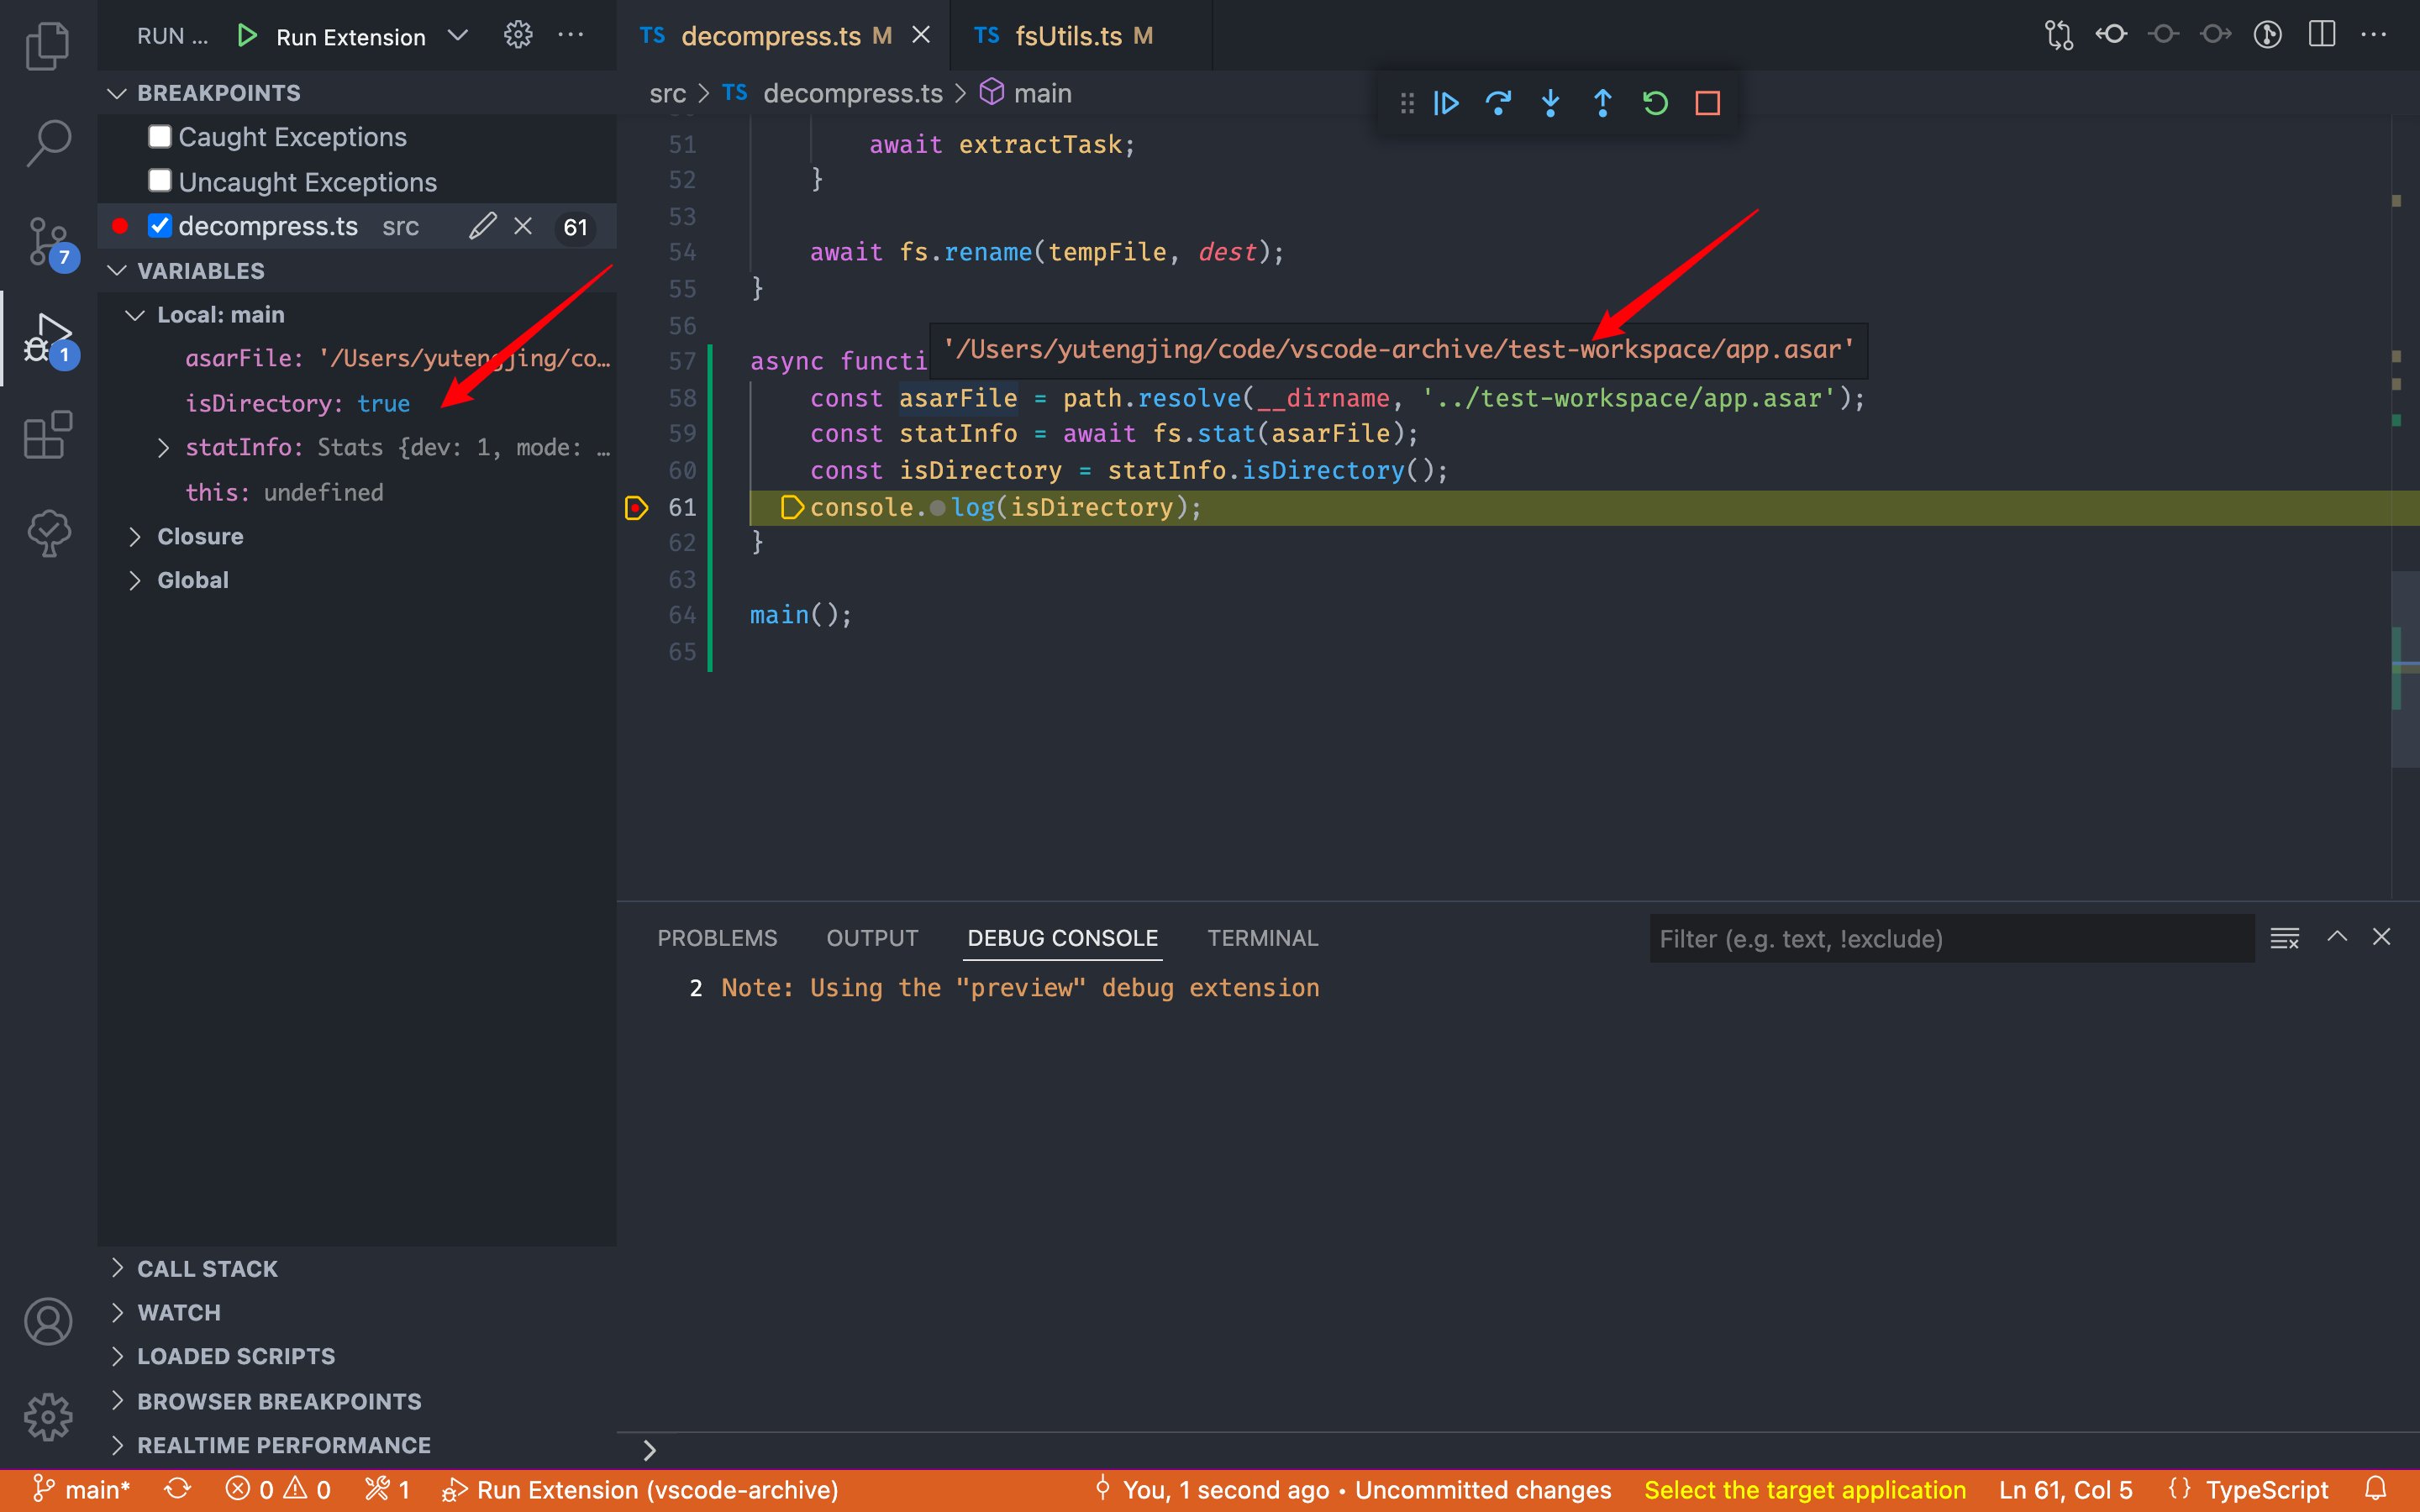
Task: Open the Explorer view in the activity bar
Action: pyautogui.click(x=47, y=45)
